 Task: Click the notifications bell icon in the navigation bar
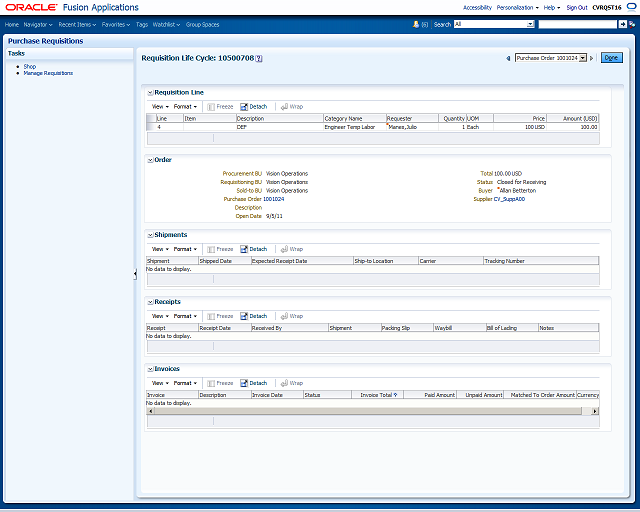(x=416, y=24)
